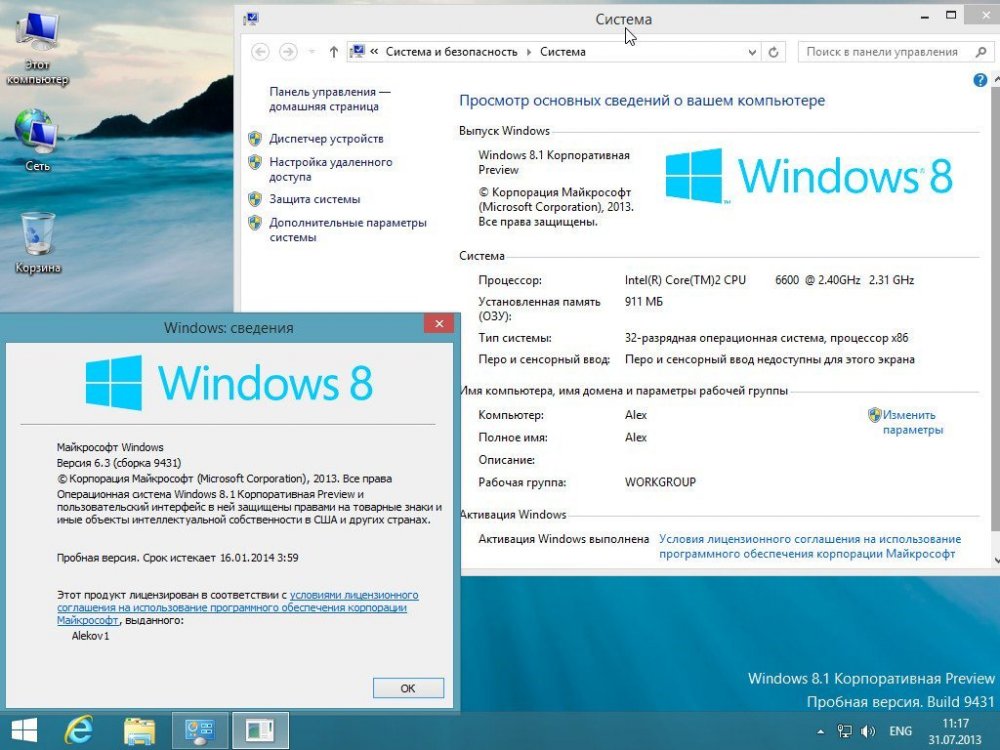Expand arrow after Система и безопасность breadcrumb
Viewport: 1000px width, 750px height.
(529, 52)
